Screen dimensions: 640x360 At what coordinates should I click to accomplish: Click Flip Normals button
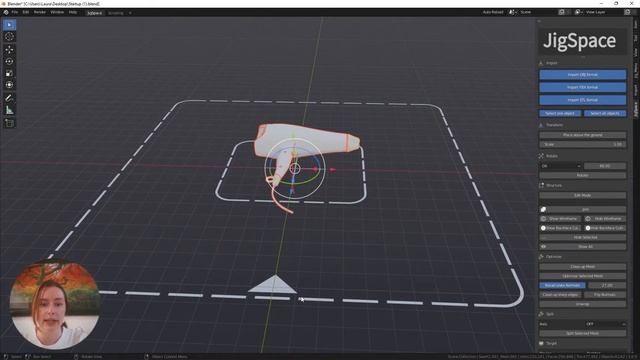coord(605,295)
